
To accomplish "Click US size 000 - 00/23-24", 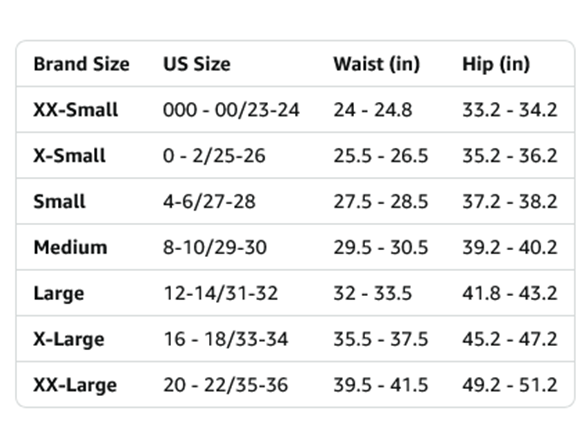I will (231, 110).
